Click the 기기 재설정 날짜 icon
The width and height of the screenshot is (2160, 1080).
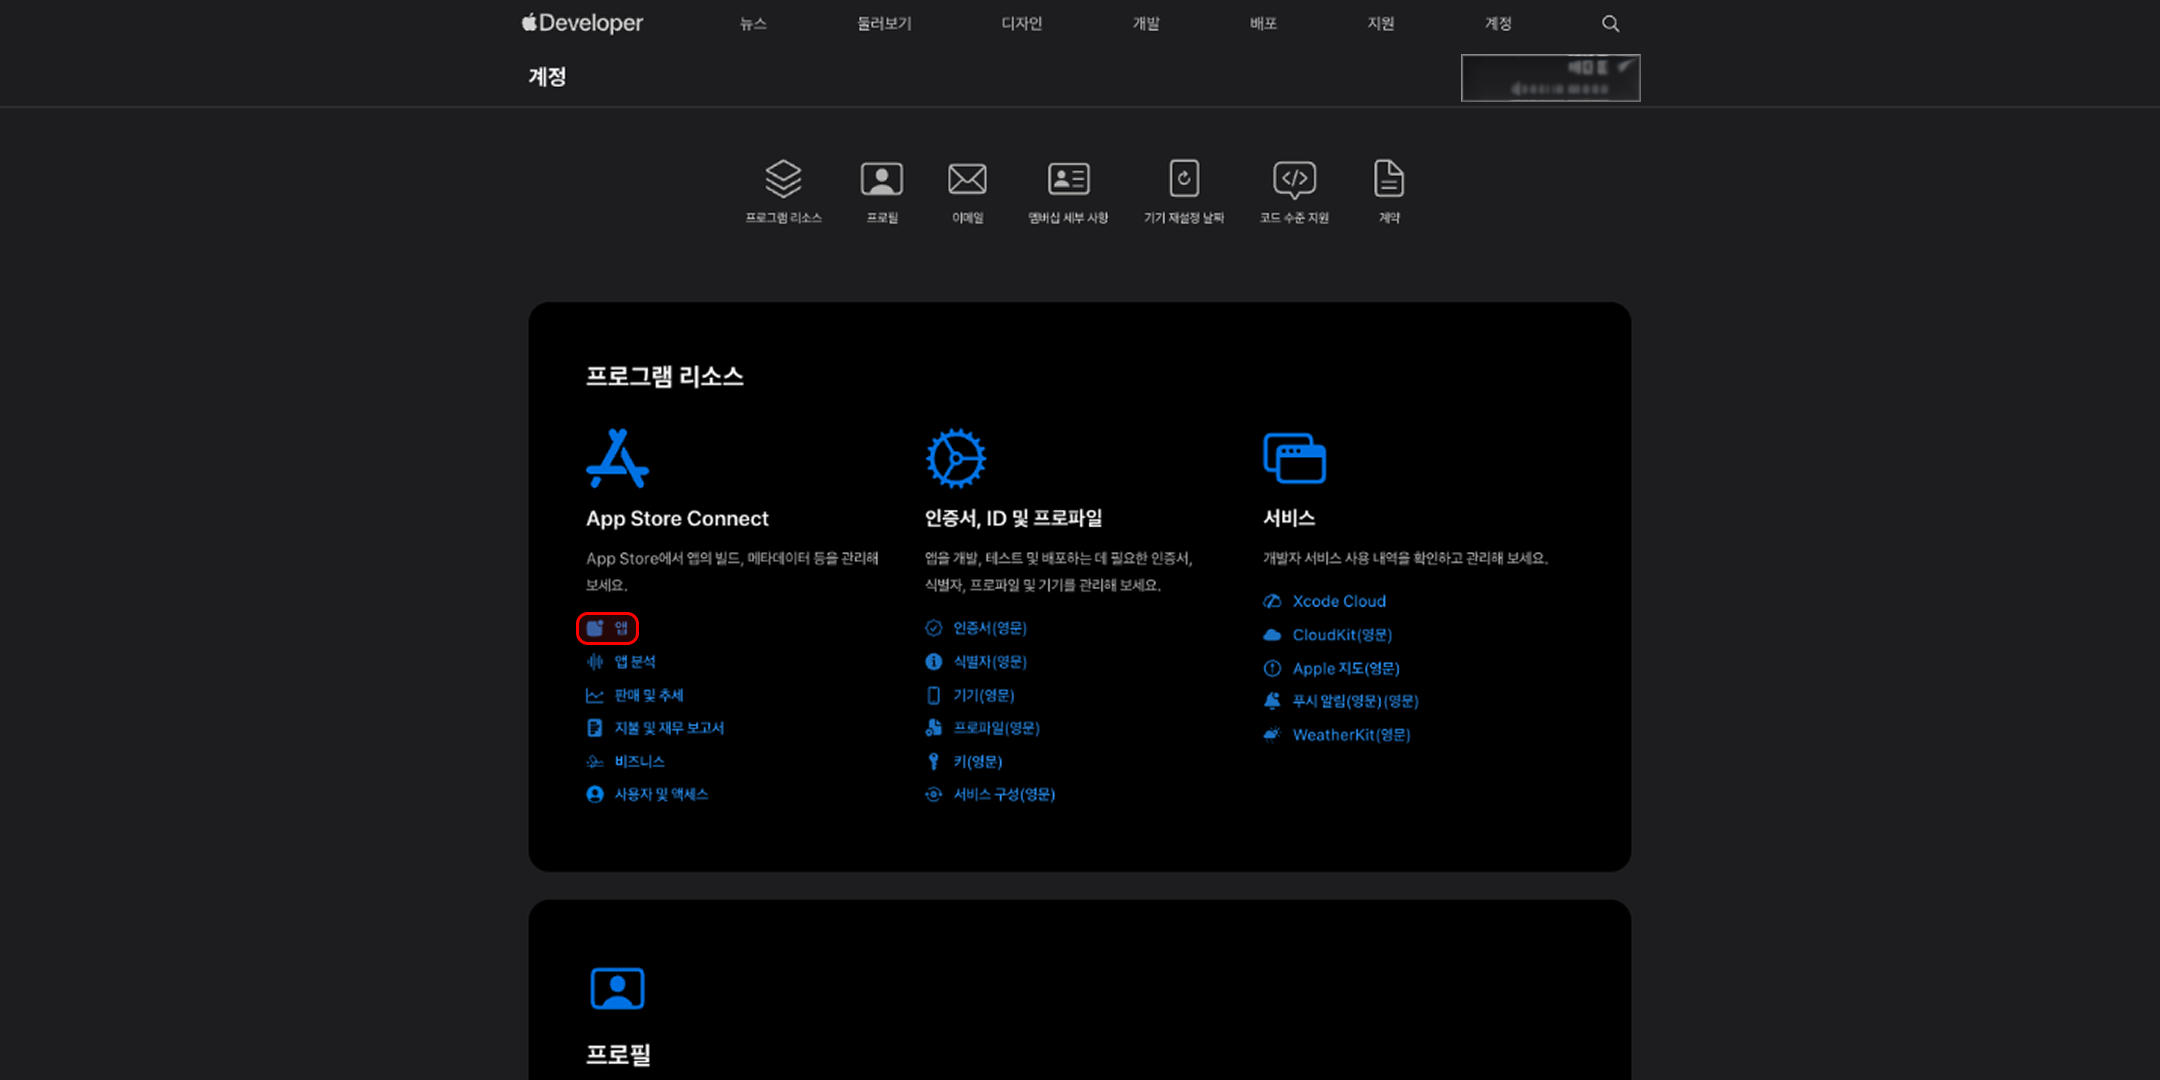(1184, 179)
